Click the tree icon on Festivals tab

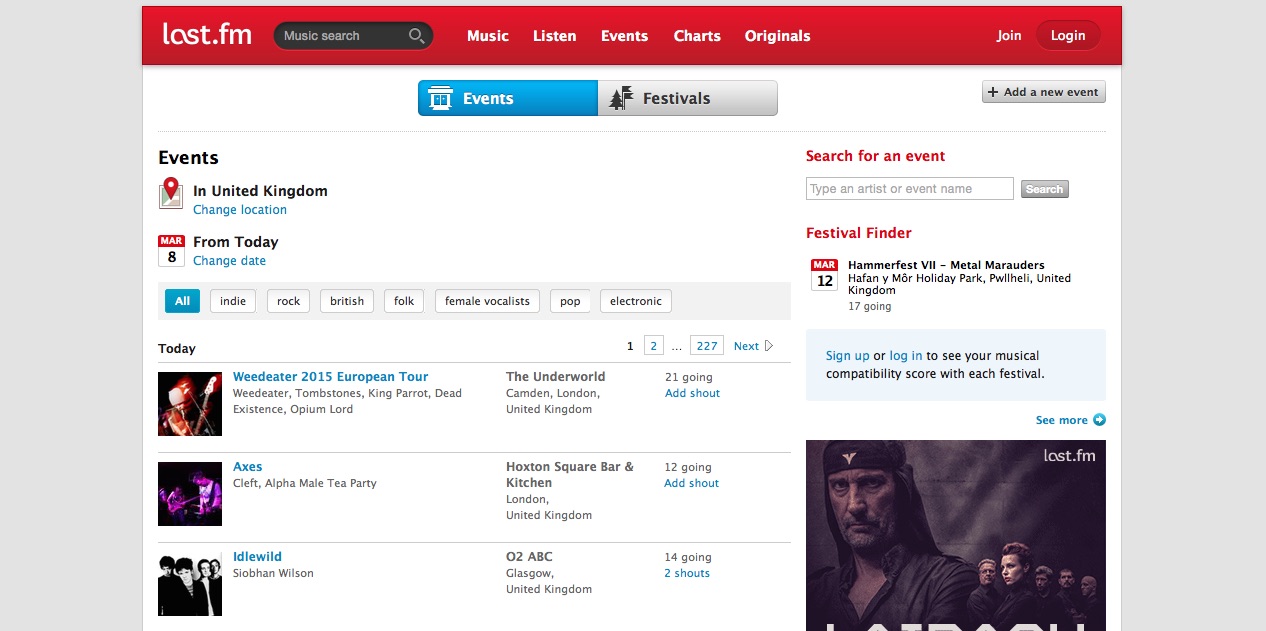click(621, 98)
